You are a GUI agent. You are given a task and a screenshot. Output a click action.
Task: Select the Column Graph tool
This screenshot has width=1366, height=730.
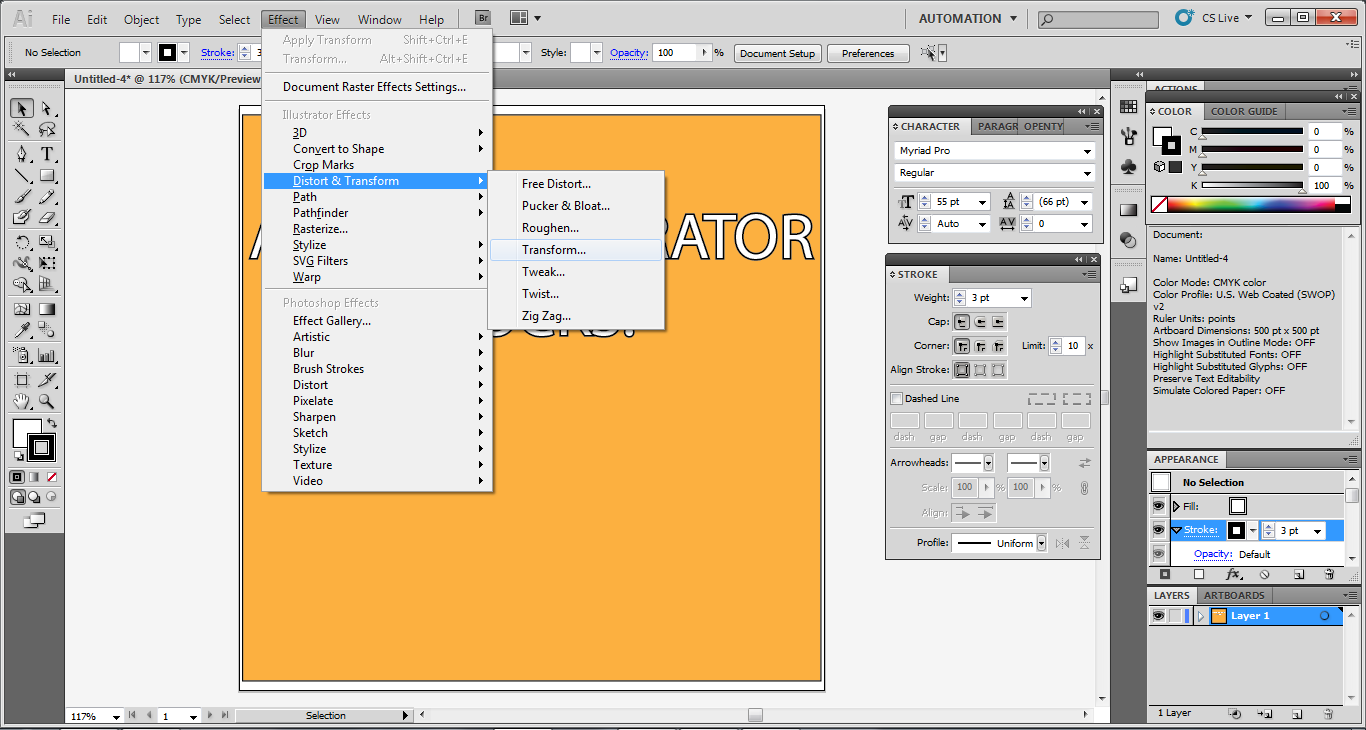[46, 355]
